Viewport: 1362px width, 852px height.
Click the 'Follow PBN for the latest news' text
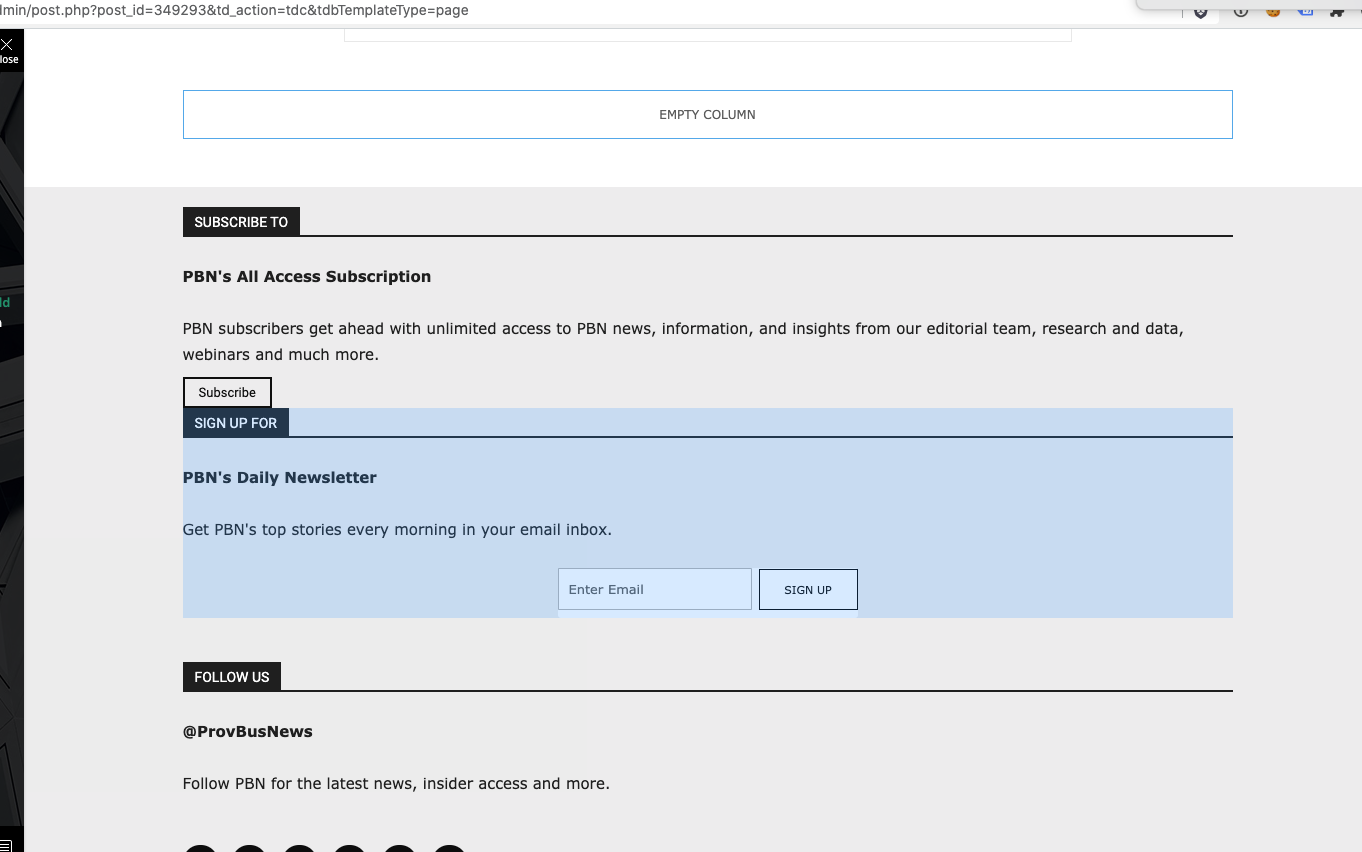396,784
